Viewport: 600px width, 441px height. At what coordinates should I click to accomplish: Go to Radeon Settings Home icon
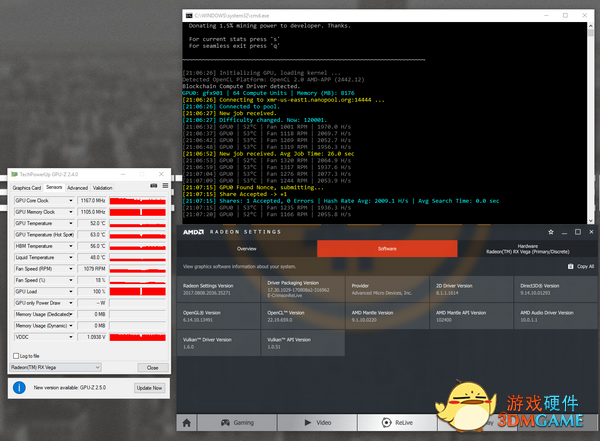pyautogui.click(x=187, y=423)
